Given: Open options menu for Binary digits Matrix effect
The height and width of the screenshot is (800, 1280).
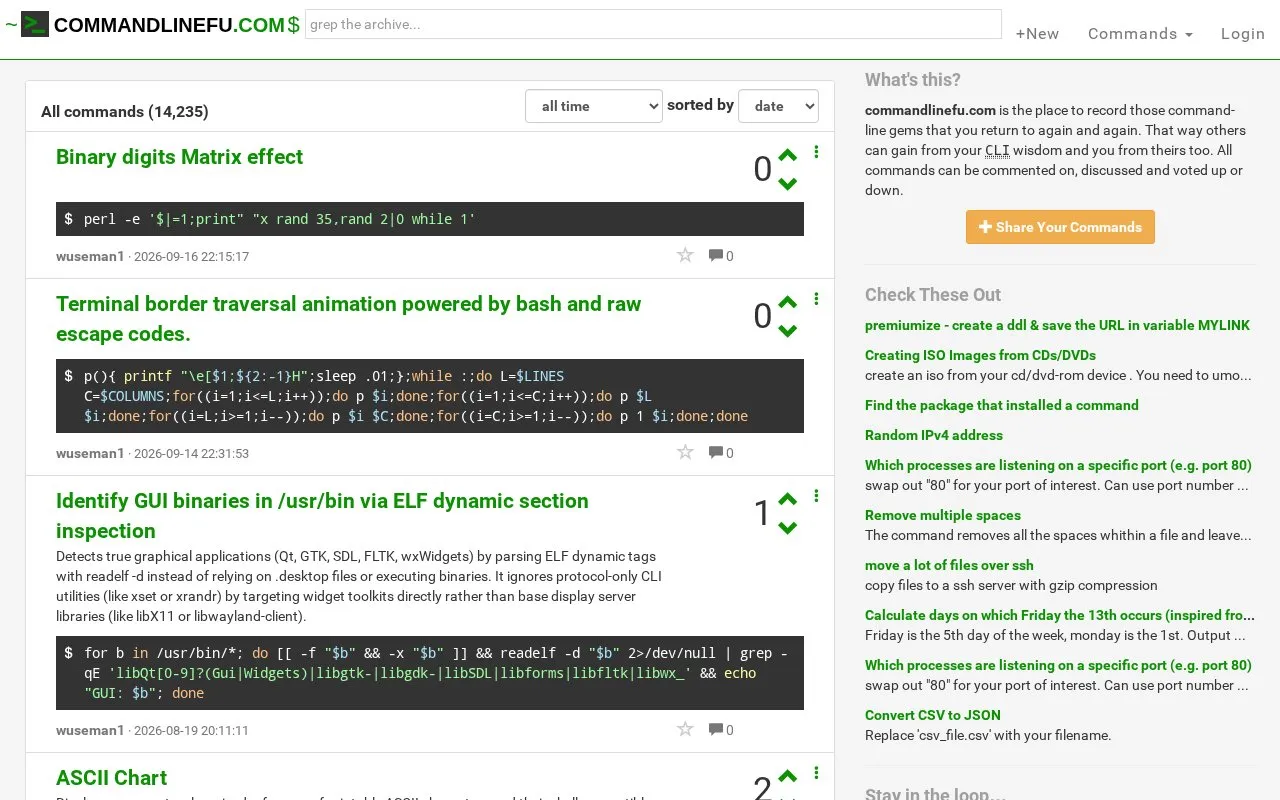Looking at the screenshot, I should [x=816, y=152].
